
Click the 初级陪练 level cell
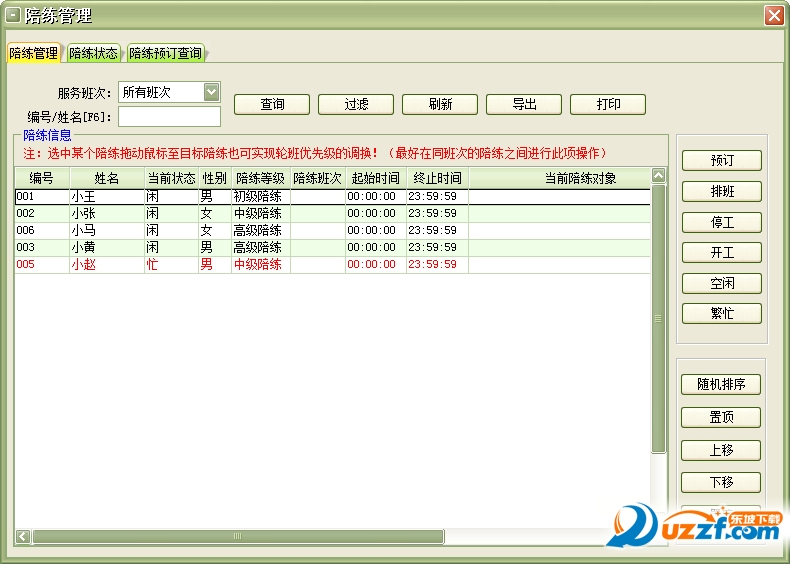(260, 197)
